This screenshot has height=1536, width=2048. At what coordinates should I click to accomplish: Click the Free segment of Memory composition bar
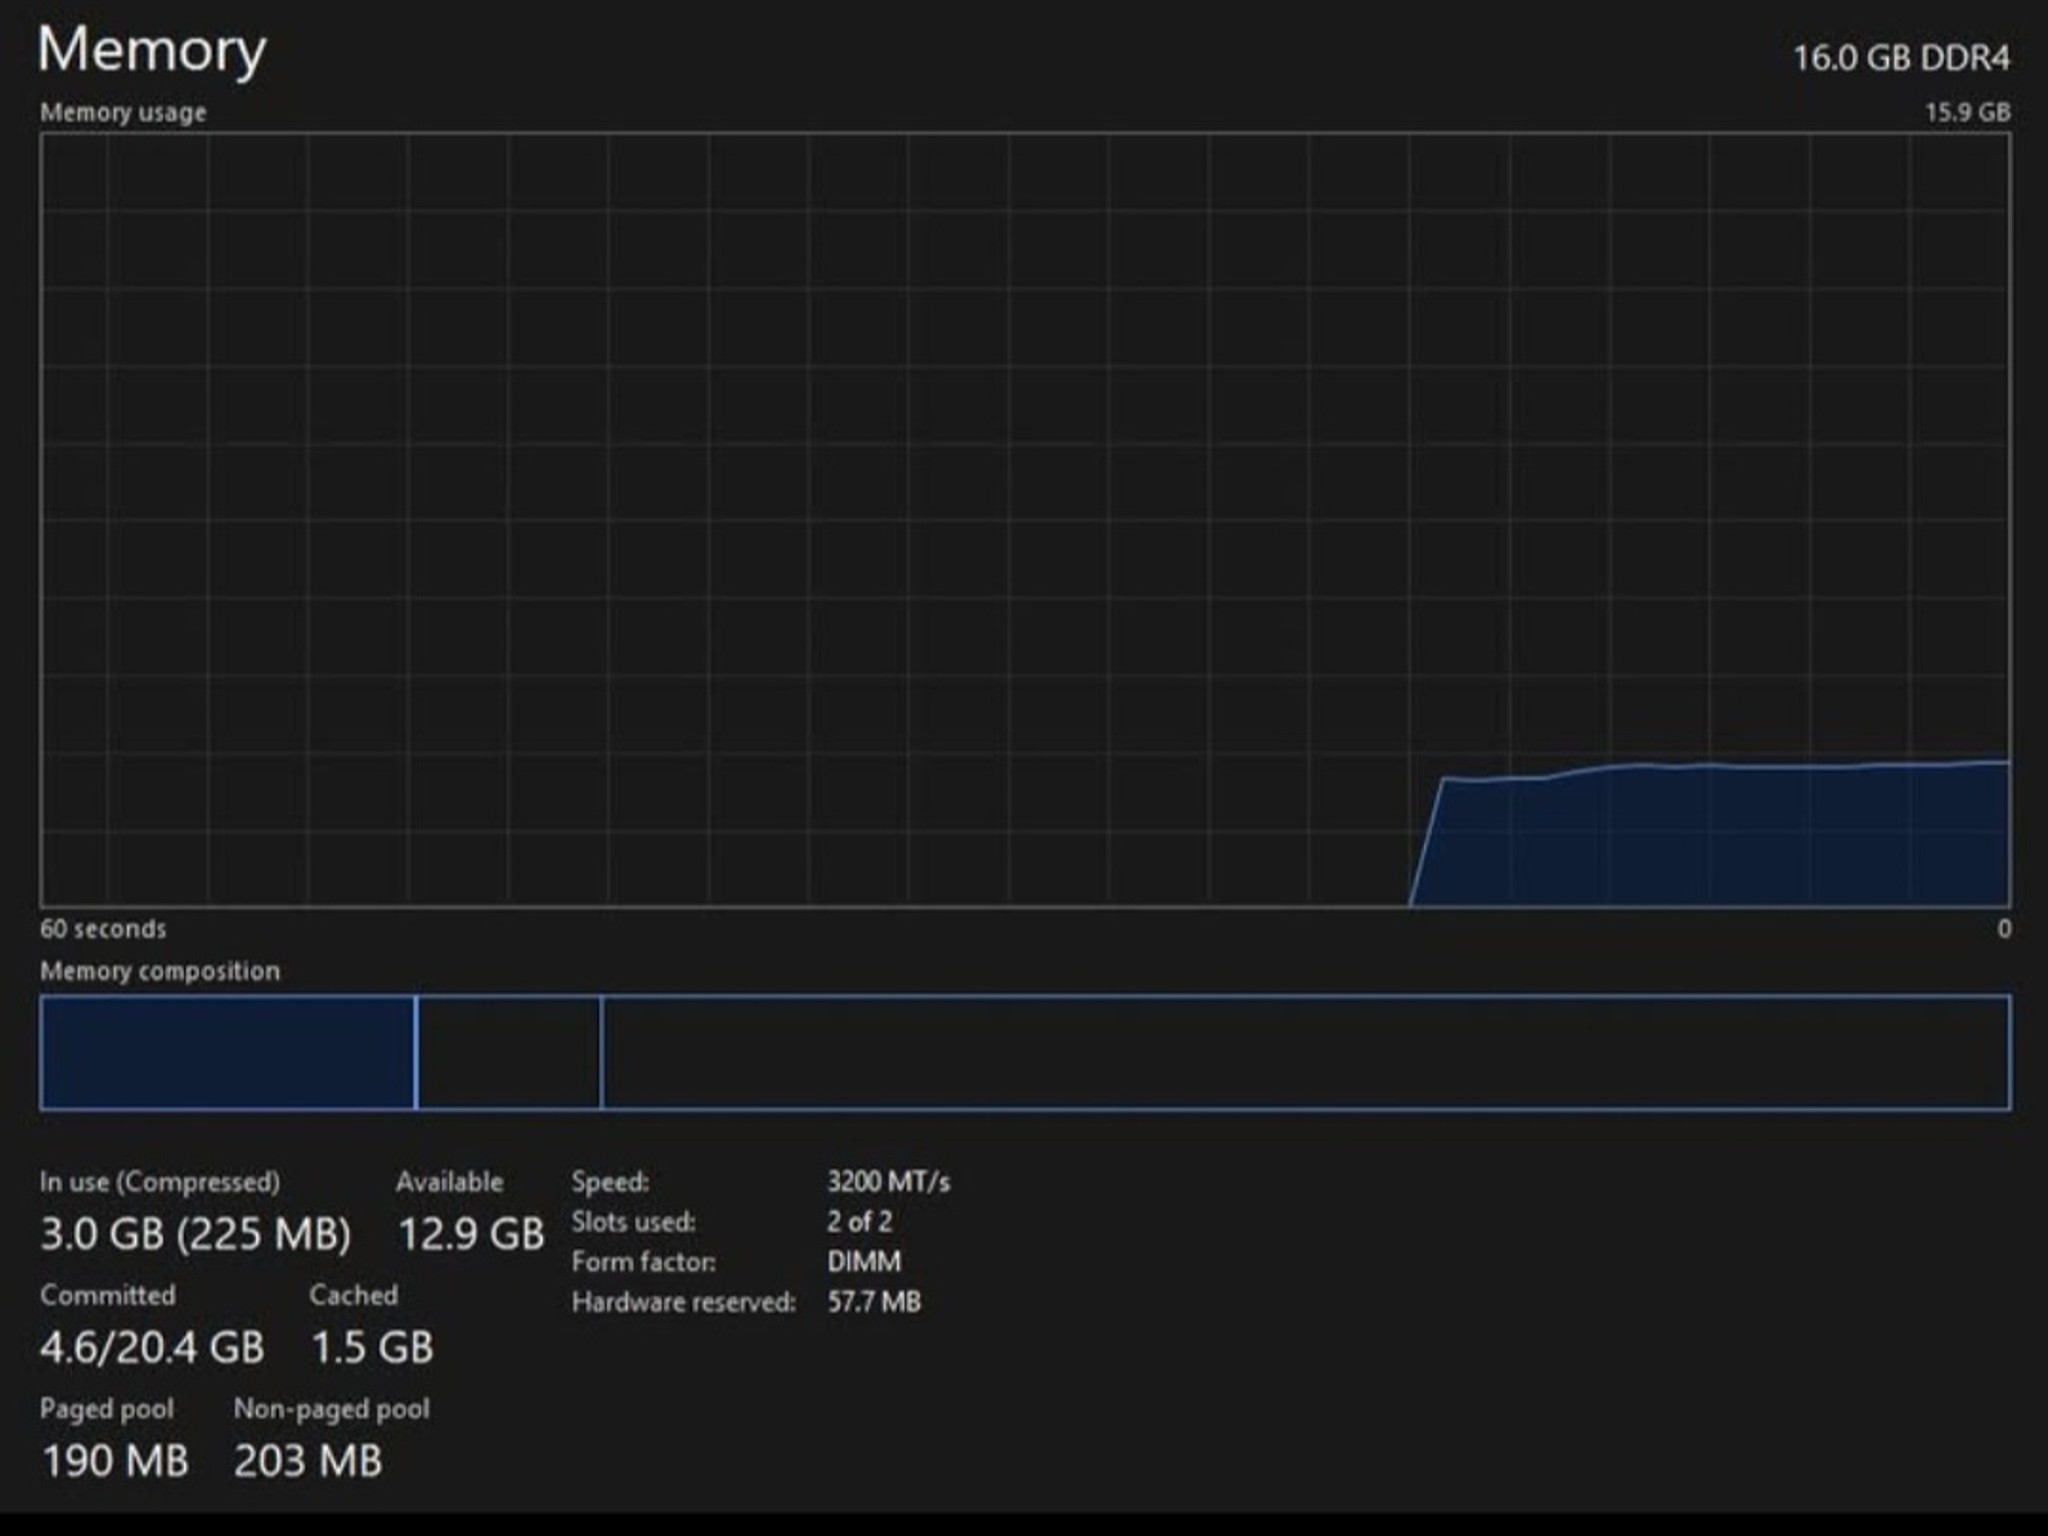(1305, 1052)
